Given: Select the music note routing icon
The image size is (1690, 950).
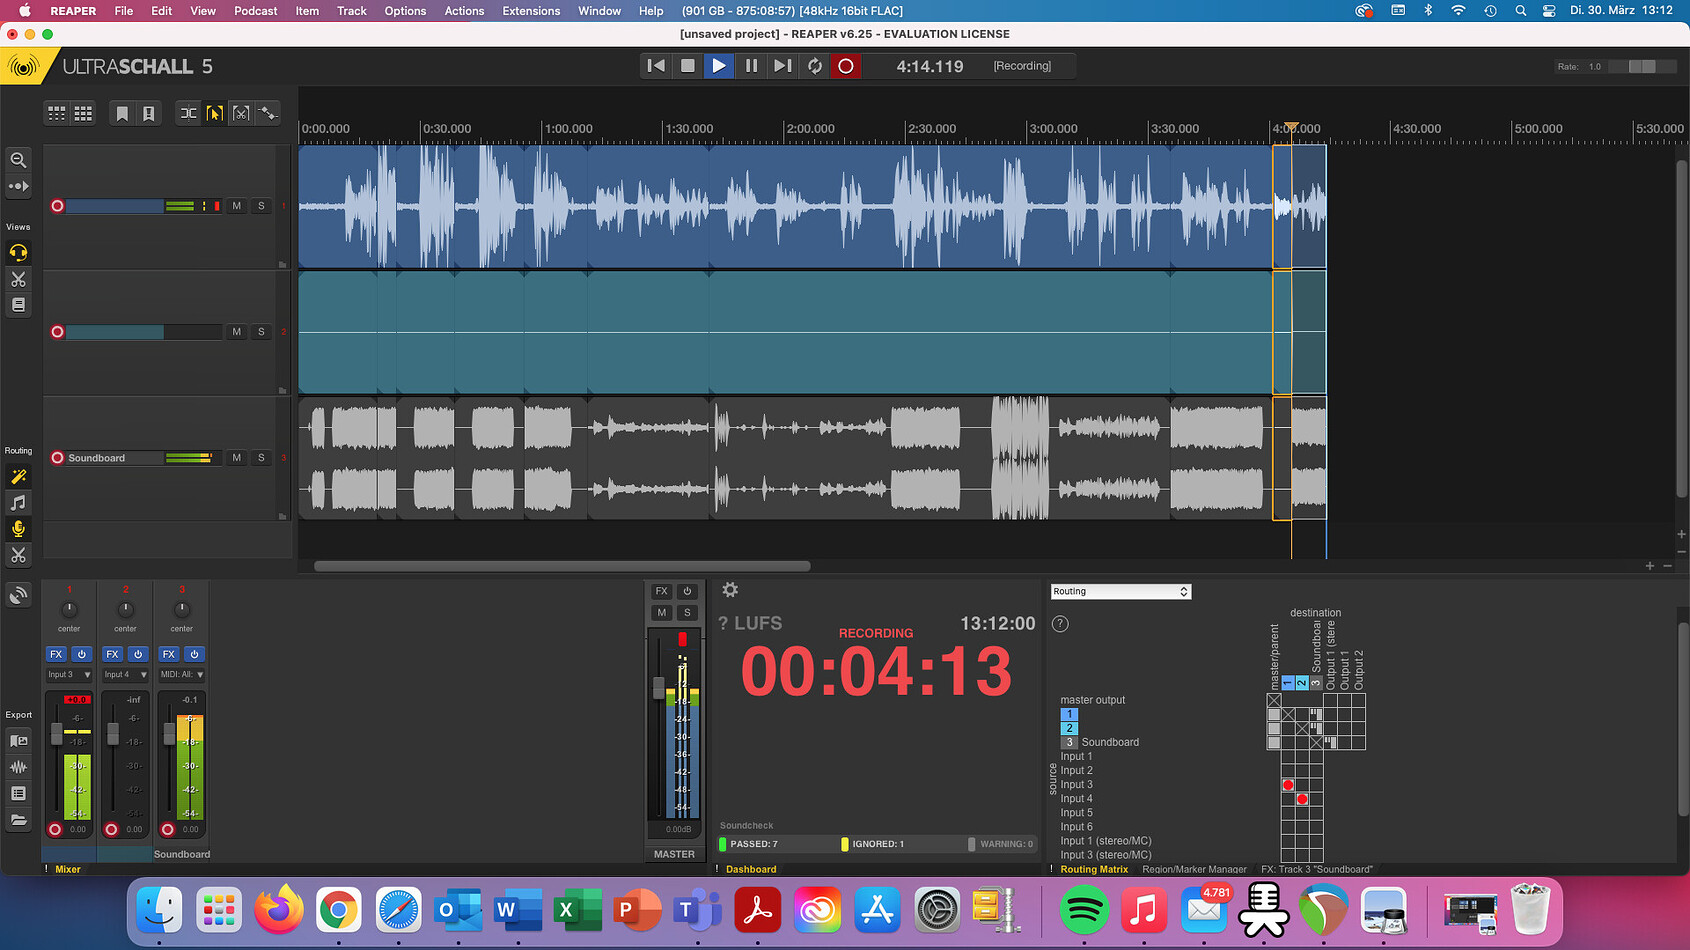Looking at the screenshot, I should 18,502.
